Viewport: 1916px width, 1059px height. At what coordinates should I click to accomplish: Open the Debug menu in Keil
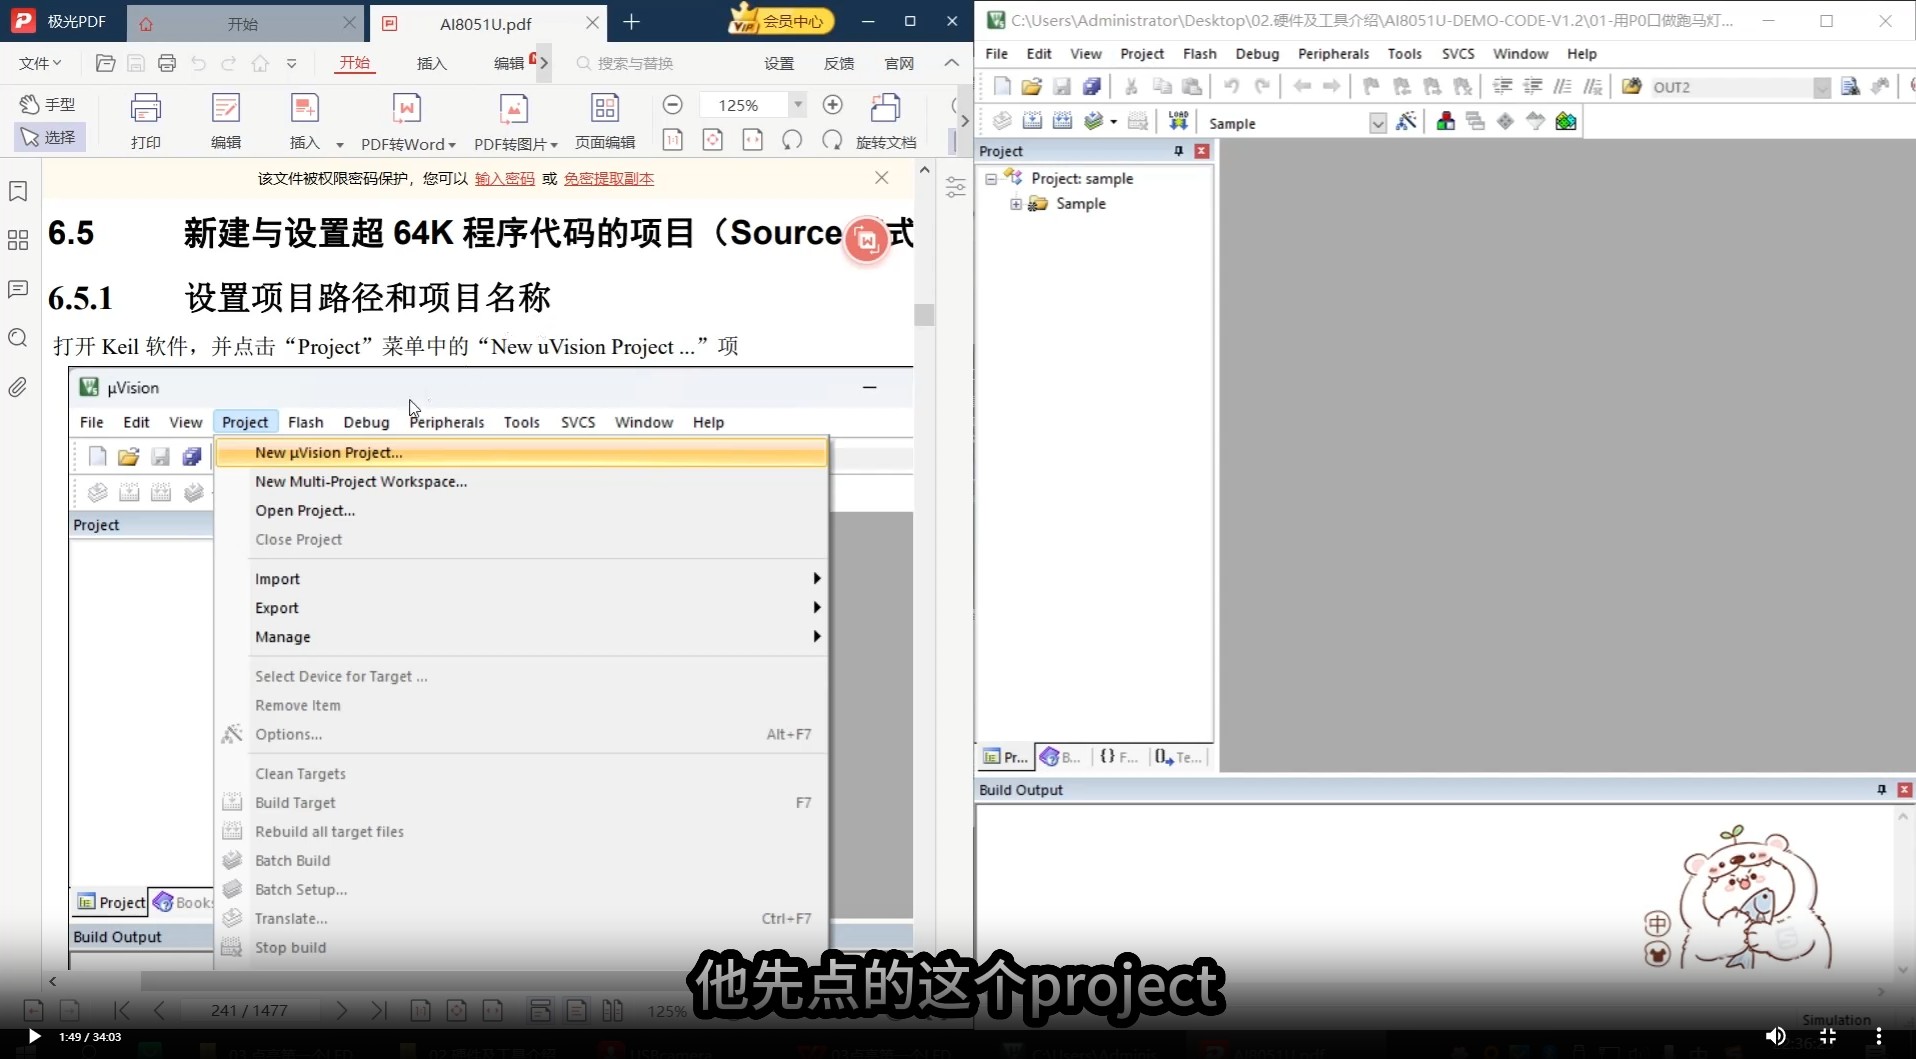[x=1257, y=54]
